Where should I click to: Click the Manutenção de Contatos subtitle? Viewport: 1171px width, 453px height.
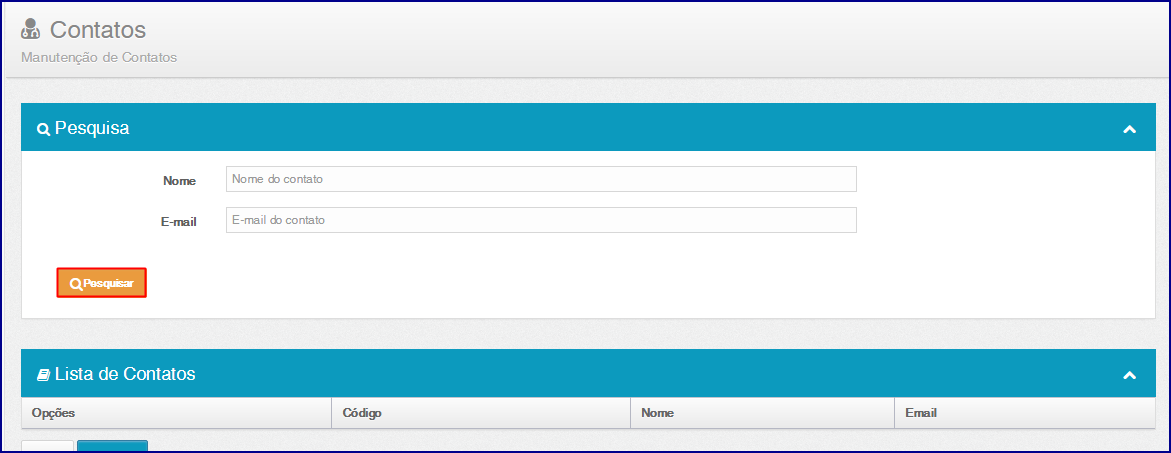(x=99, y=57)
